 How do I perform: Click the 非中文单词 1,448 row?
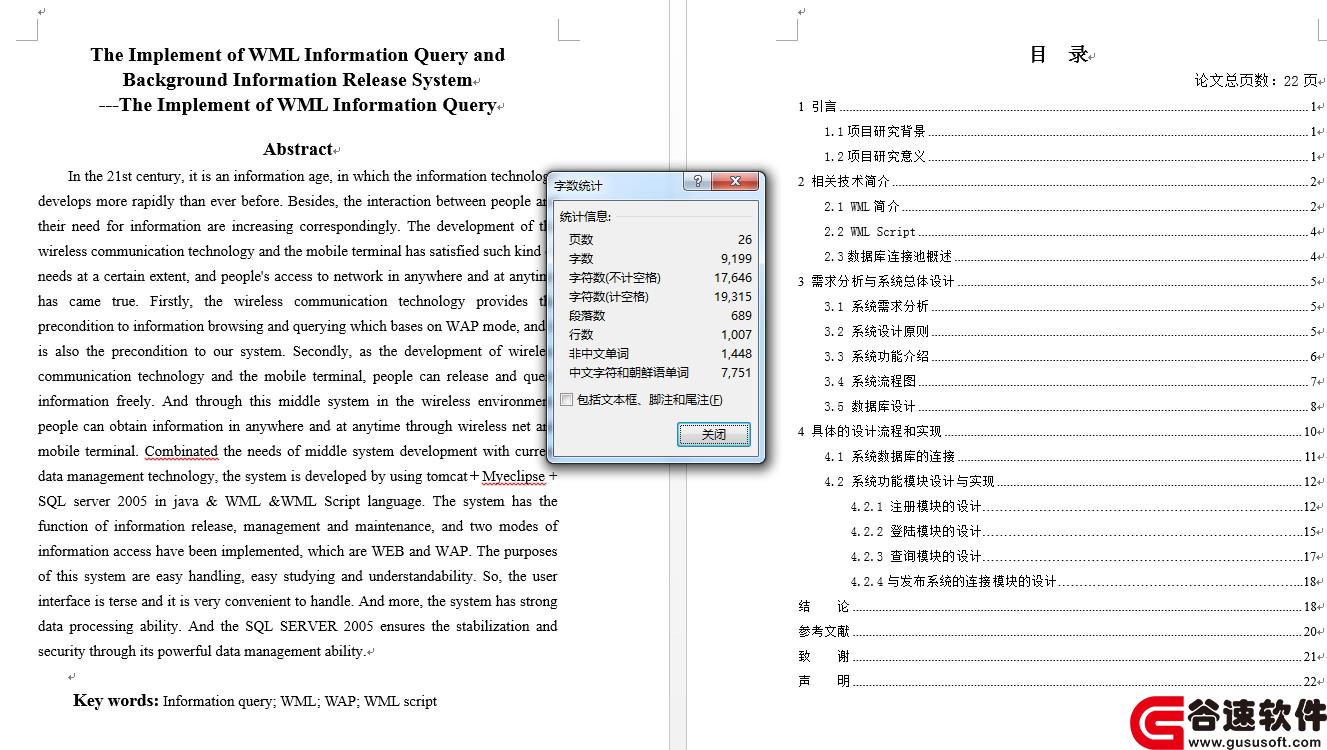(x=660, y=353)
